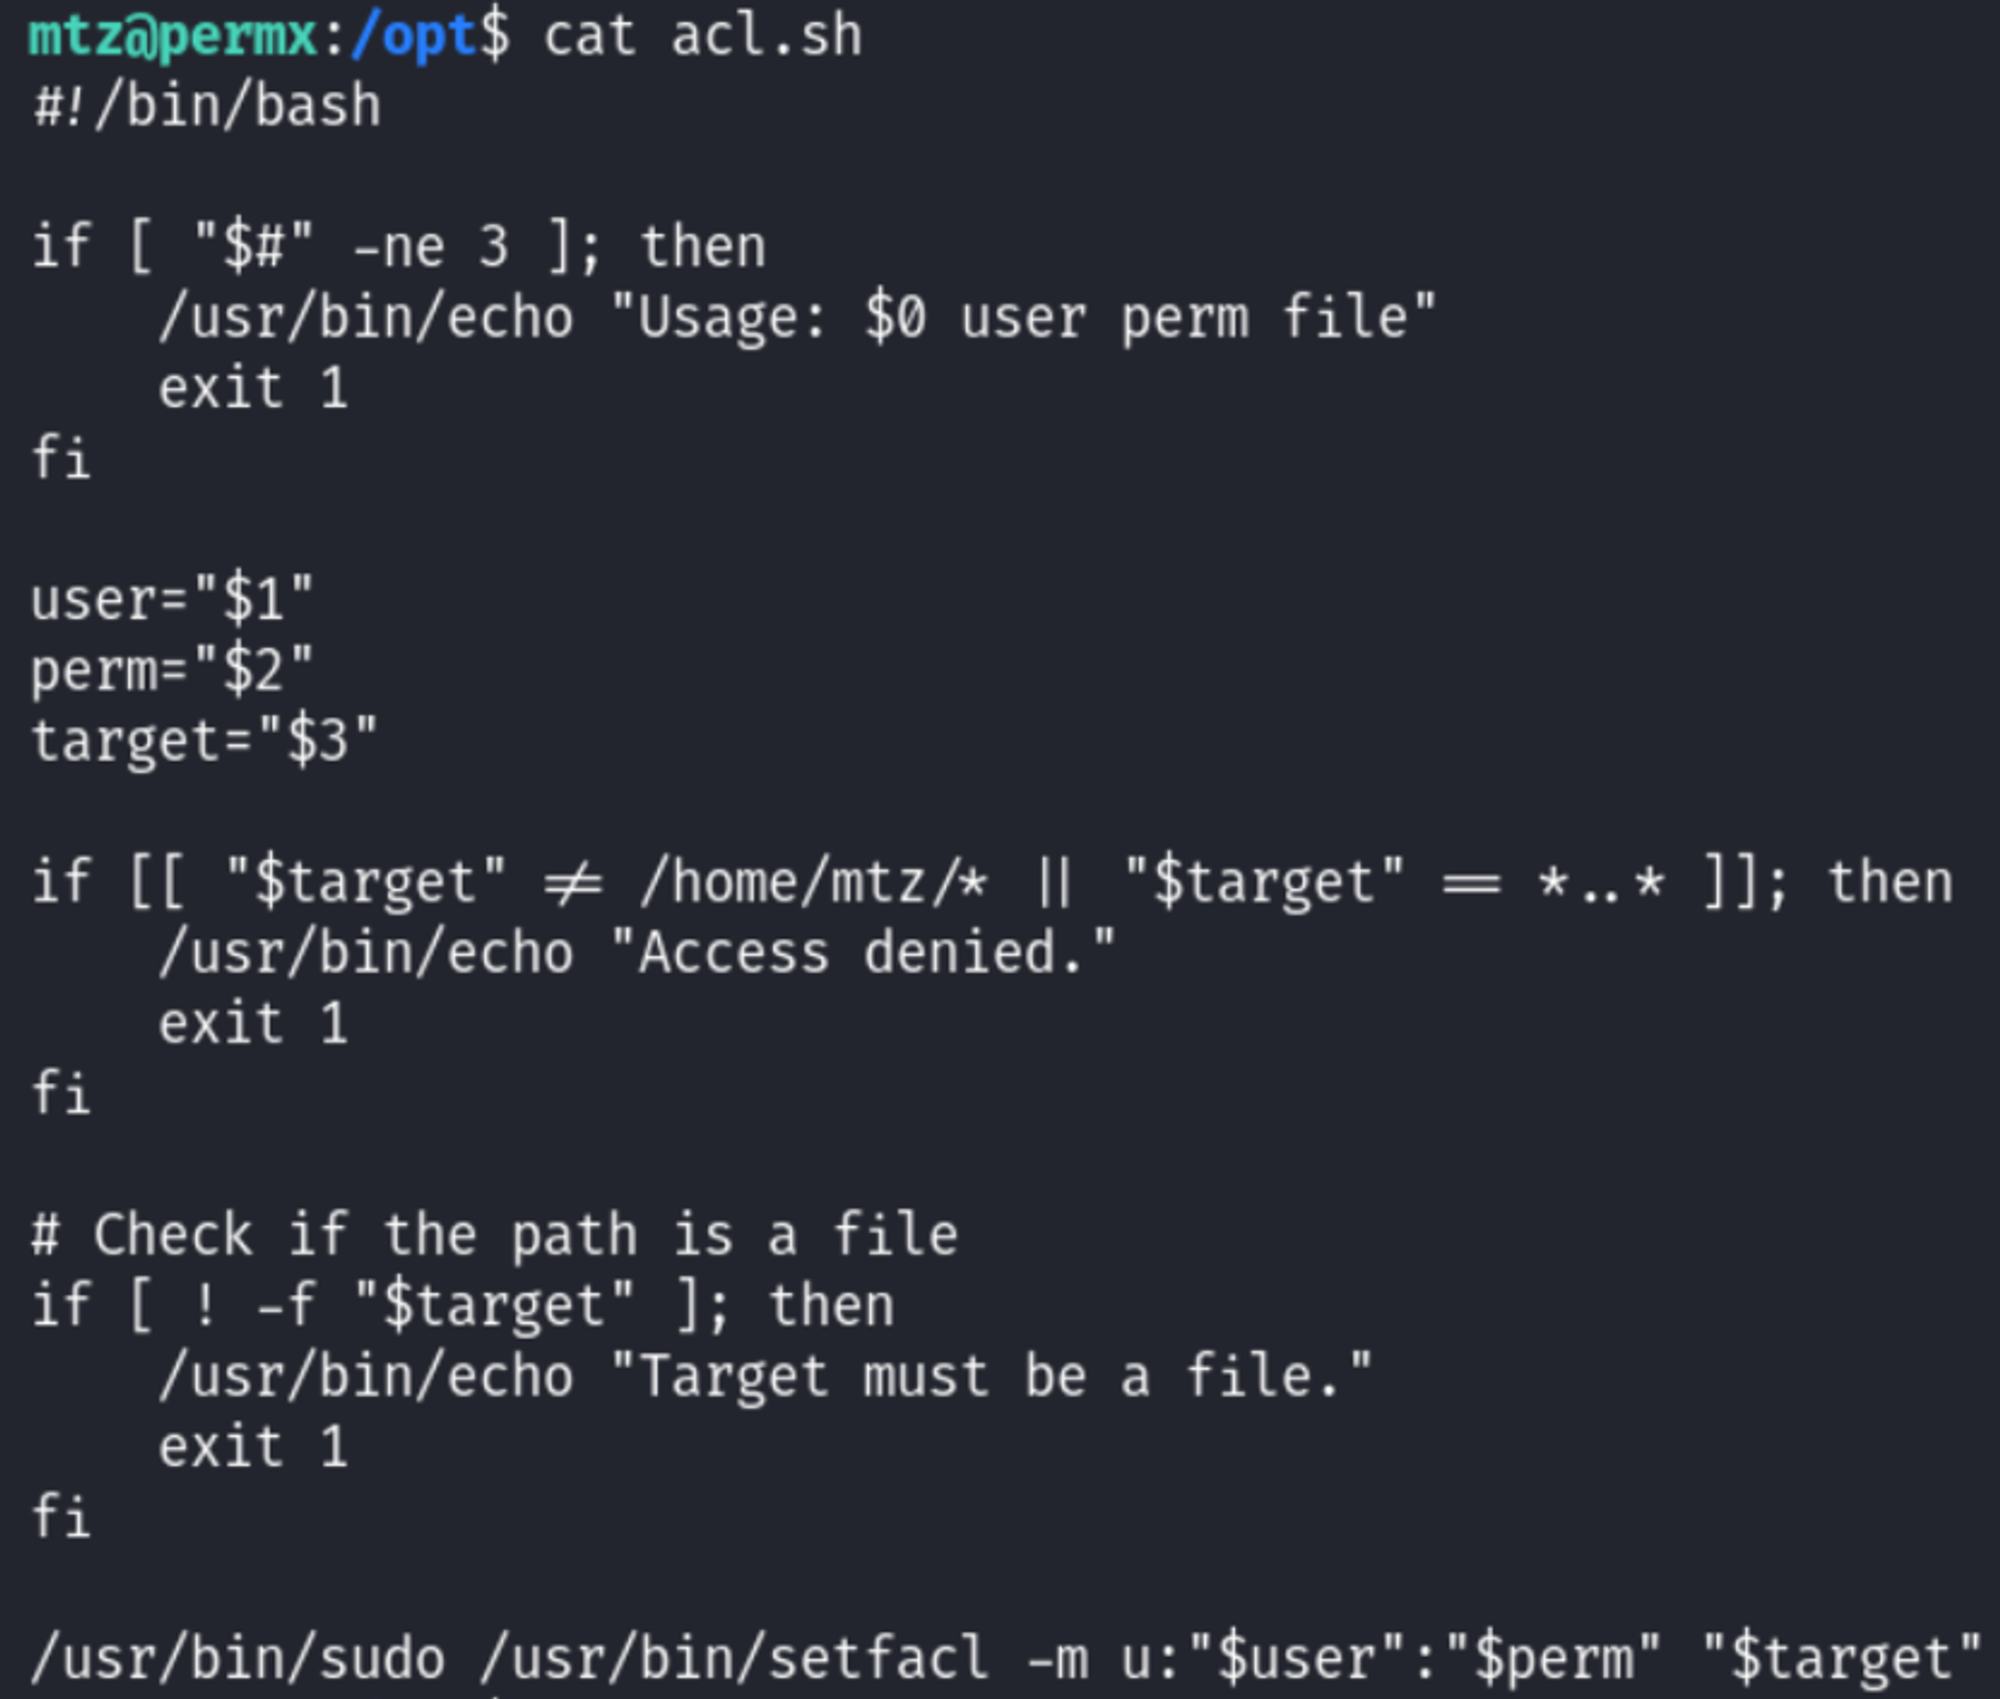The height and width of the screenshot is (1699, 2000).
Task: Click the perm="$2" assignment line
Action: pyautogui.click(x=172, y=670)
